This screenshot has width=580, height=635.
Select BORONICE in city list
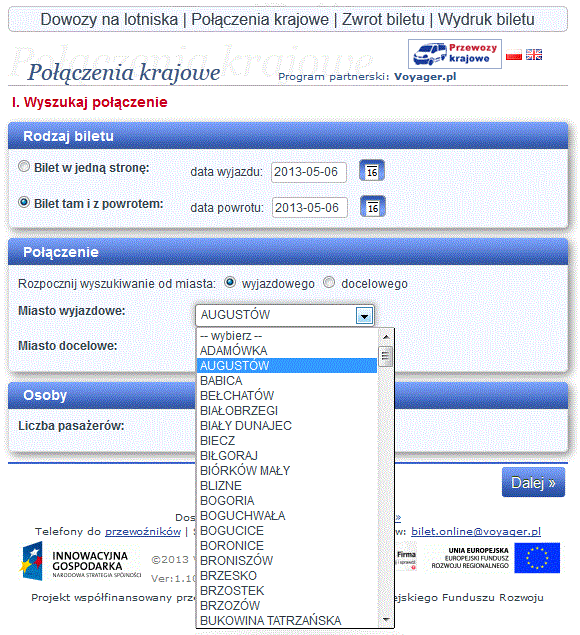pyautogui.click(x=287, y=546)
